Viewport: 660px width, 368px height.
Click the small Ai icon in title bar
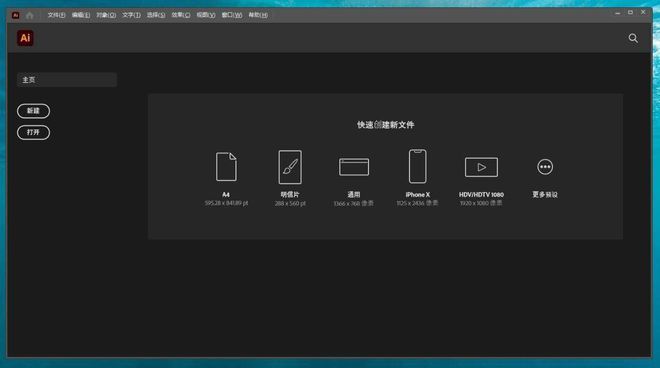[x=16, y=15]
